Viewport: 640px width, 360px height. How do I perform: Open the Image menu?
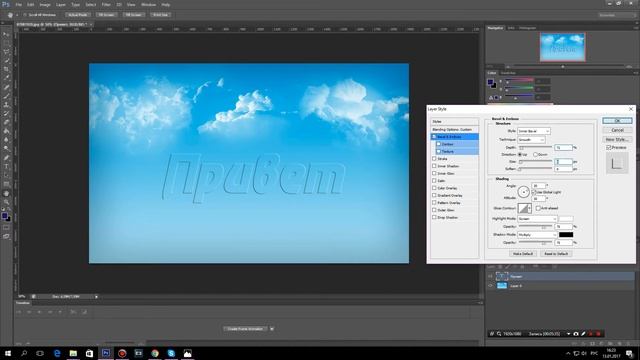[45, 4]
